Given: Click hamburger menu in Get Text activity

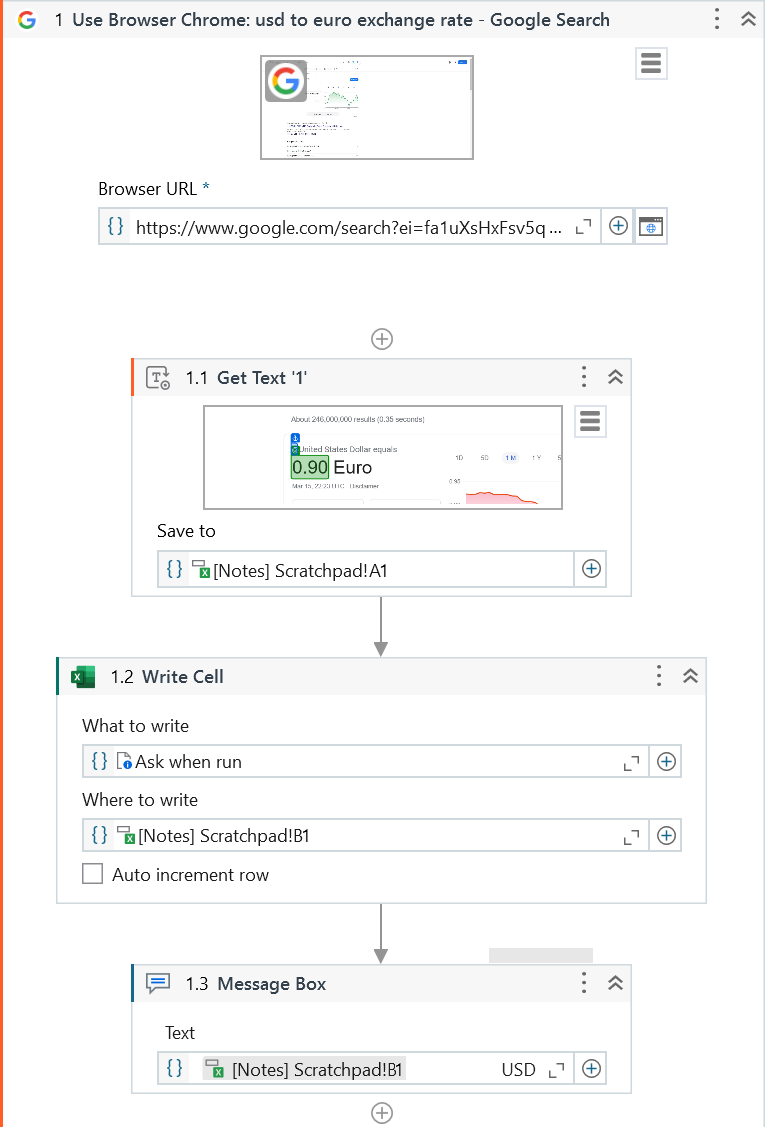Looking at the screenshot, I should tap(590, 422).
